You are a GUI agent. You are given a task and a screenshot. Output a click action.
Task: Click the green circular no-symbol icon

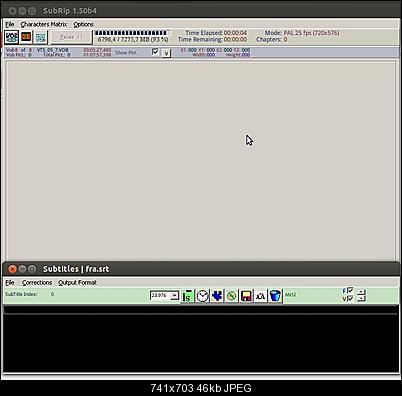coord(232,296)
